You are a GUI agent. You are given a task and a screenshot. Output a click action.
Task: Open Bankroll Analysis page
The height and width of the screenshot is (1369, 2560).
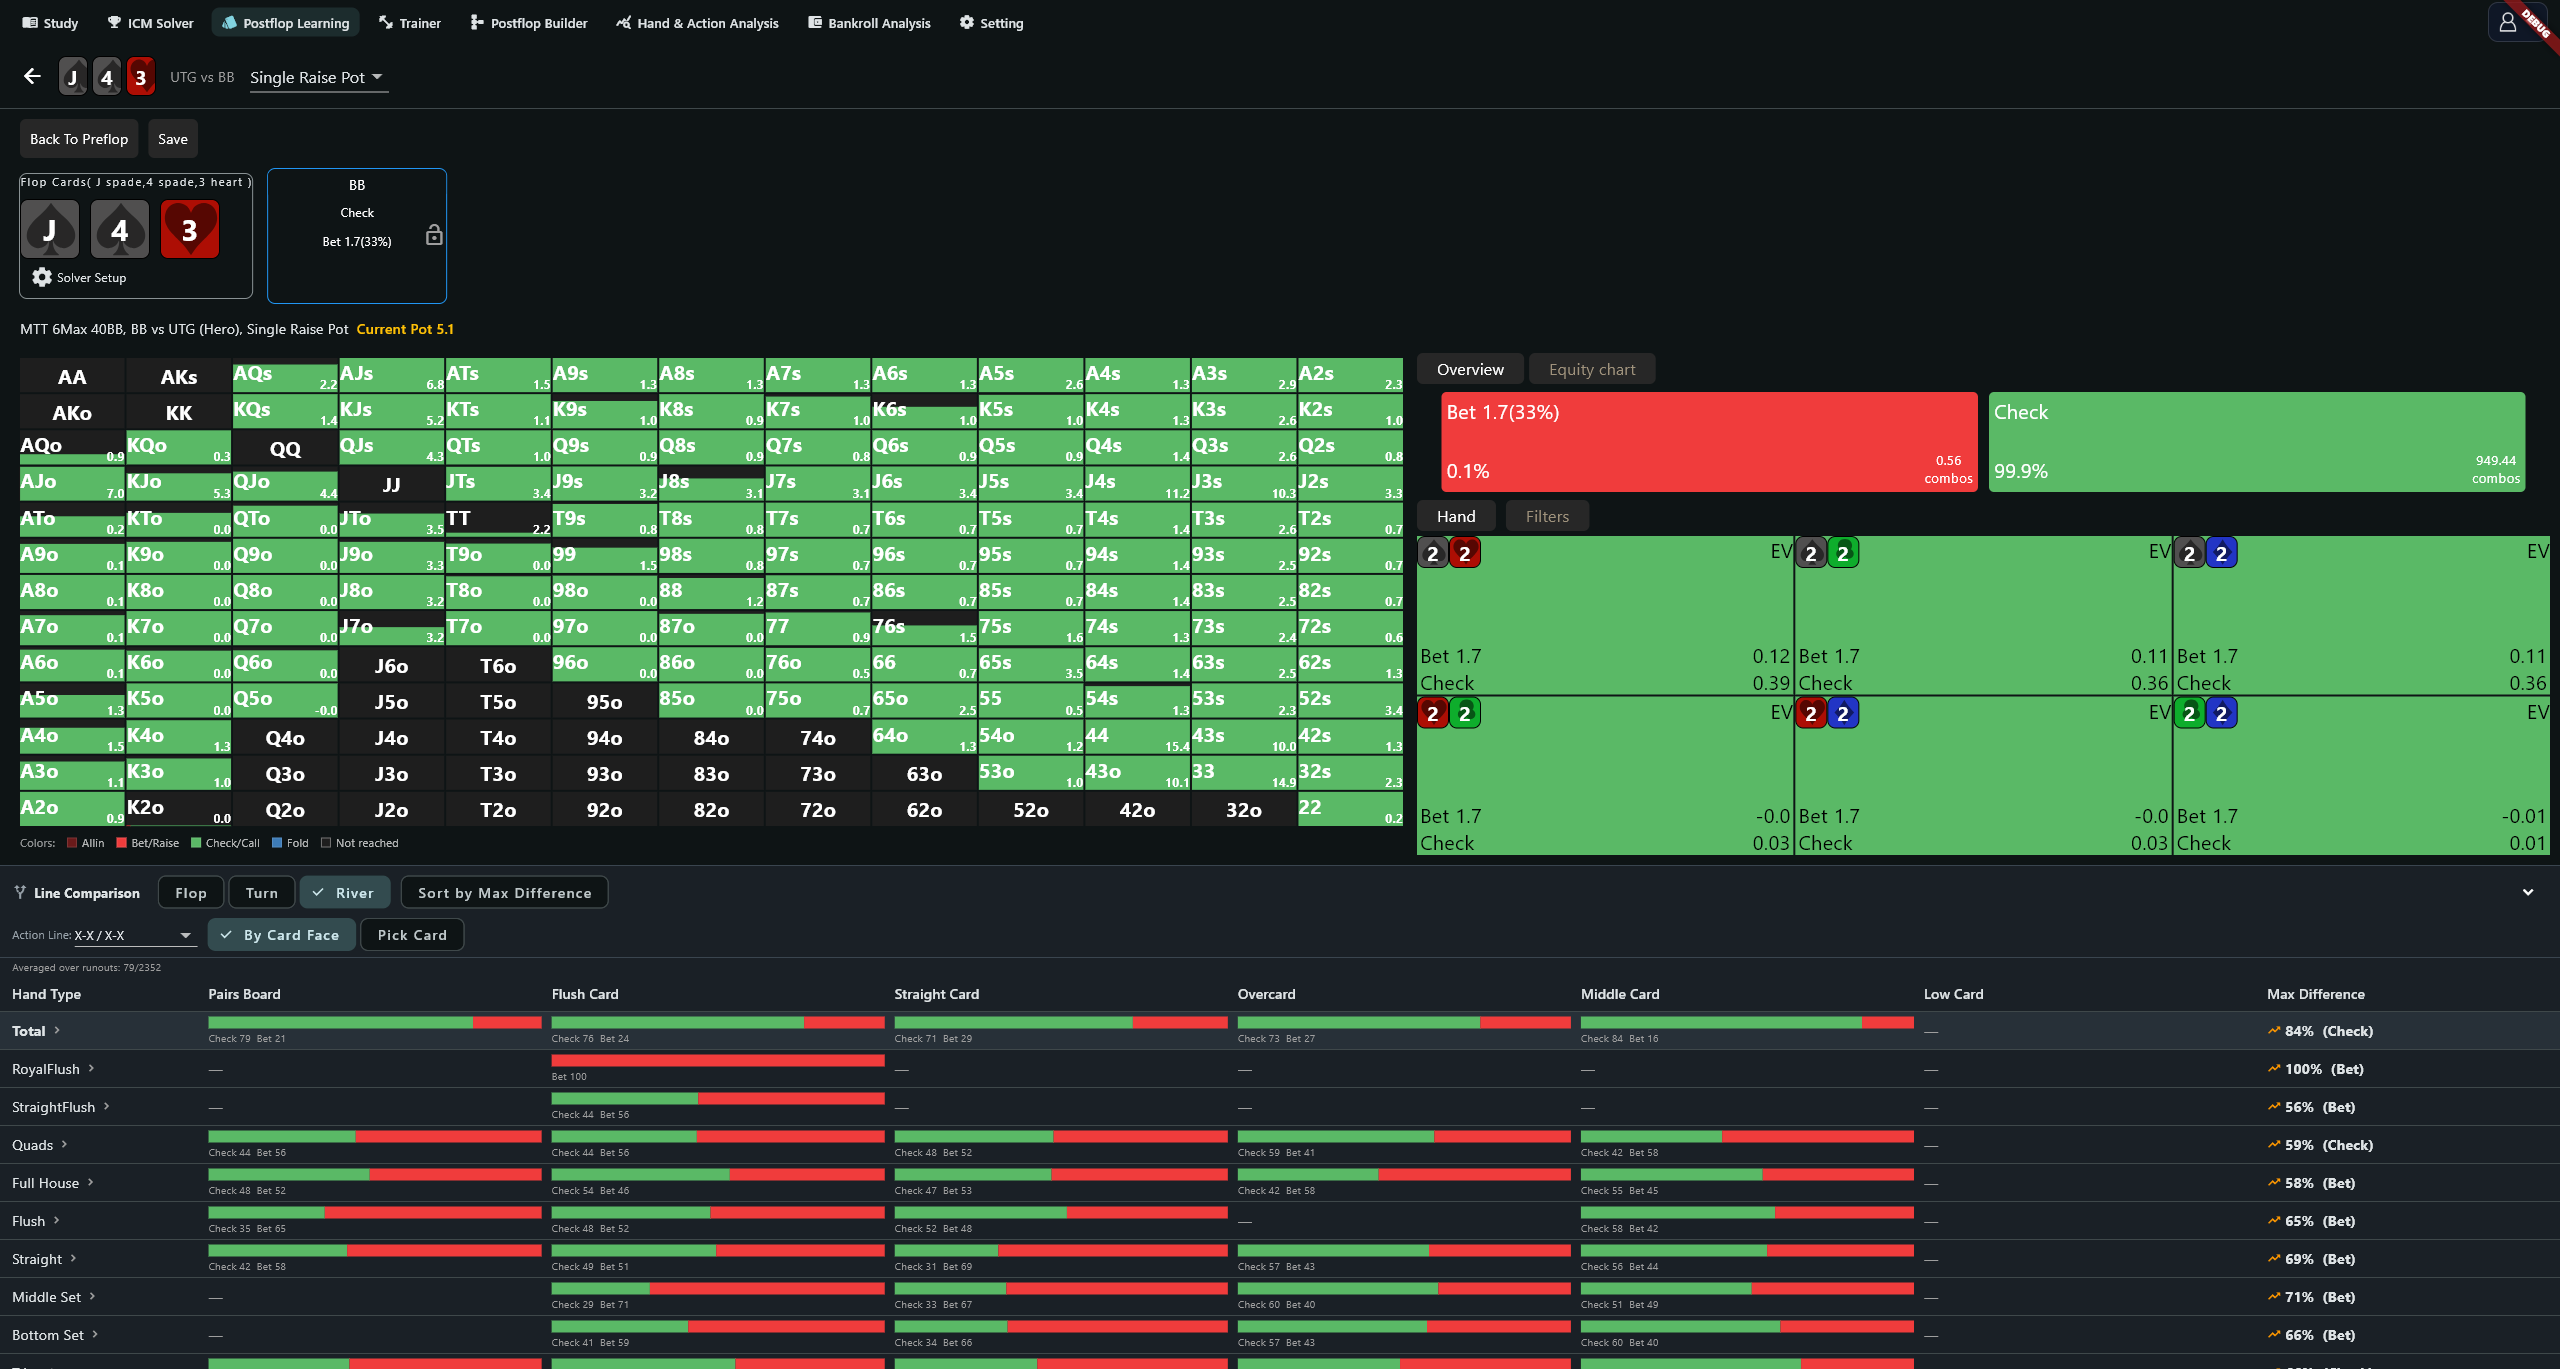[x=869, y=23]
